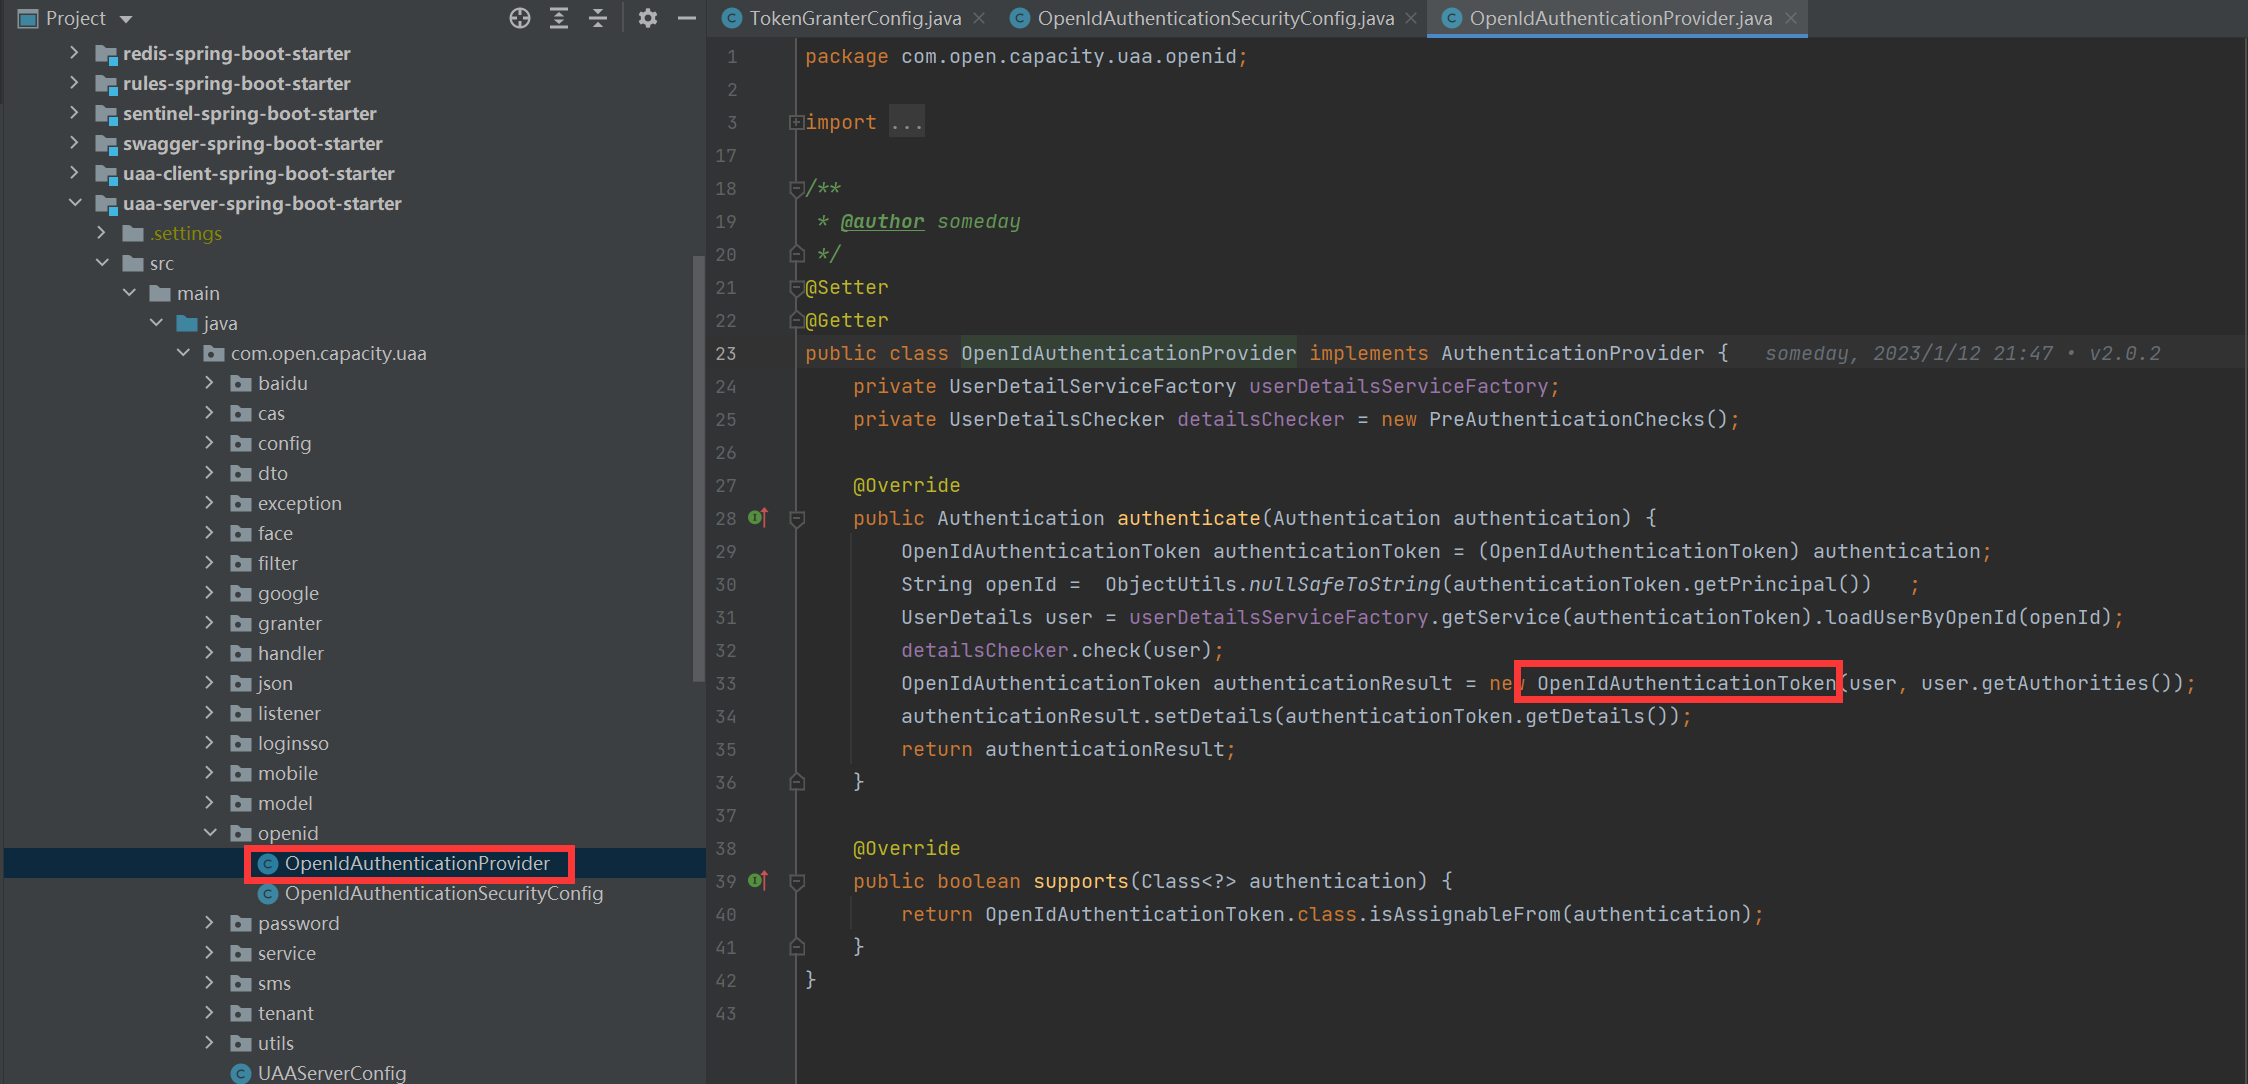Select UAAServerConfig class in tree
2248x1084 pixels.
332,1073
